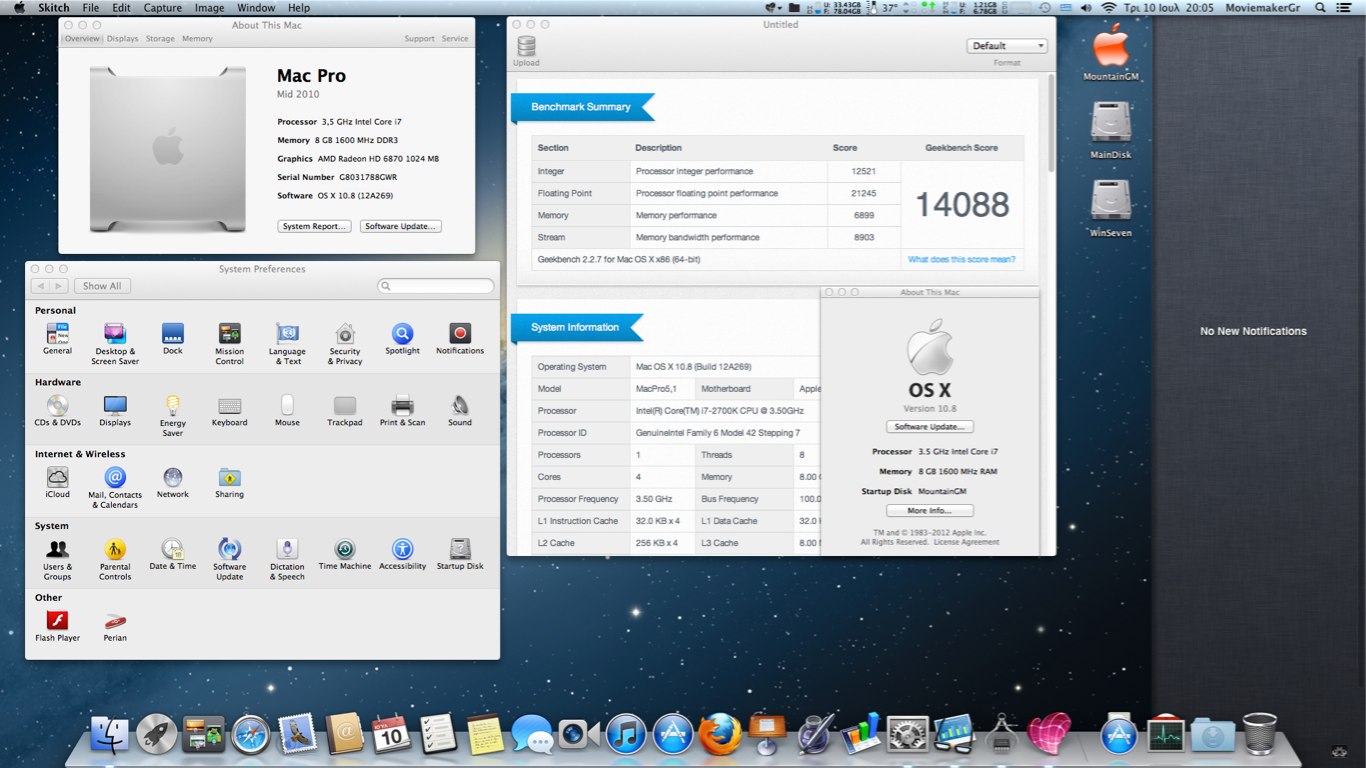This screenshot has height=768, width=1366.
Task: Click the Geekbench Score value 14088
Action: (x=962, y=205)
